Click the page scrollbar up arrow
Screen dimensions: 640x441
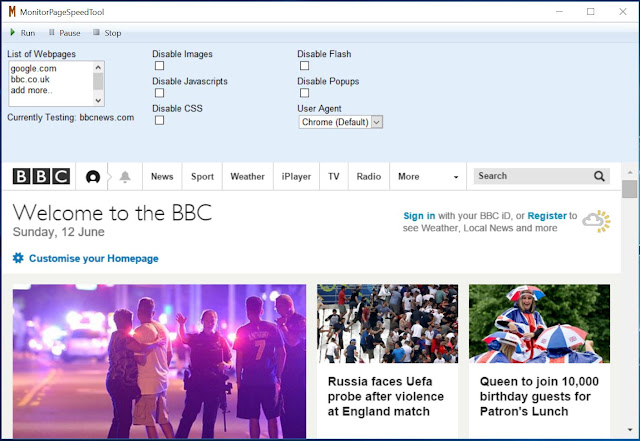click(630, 172)
